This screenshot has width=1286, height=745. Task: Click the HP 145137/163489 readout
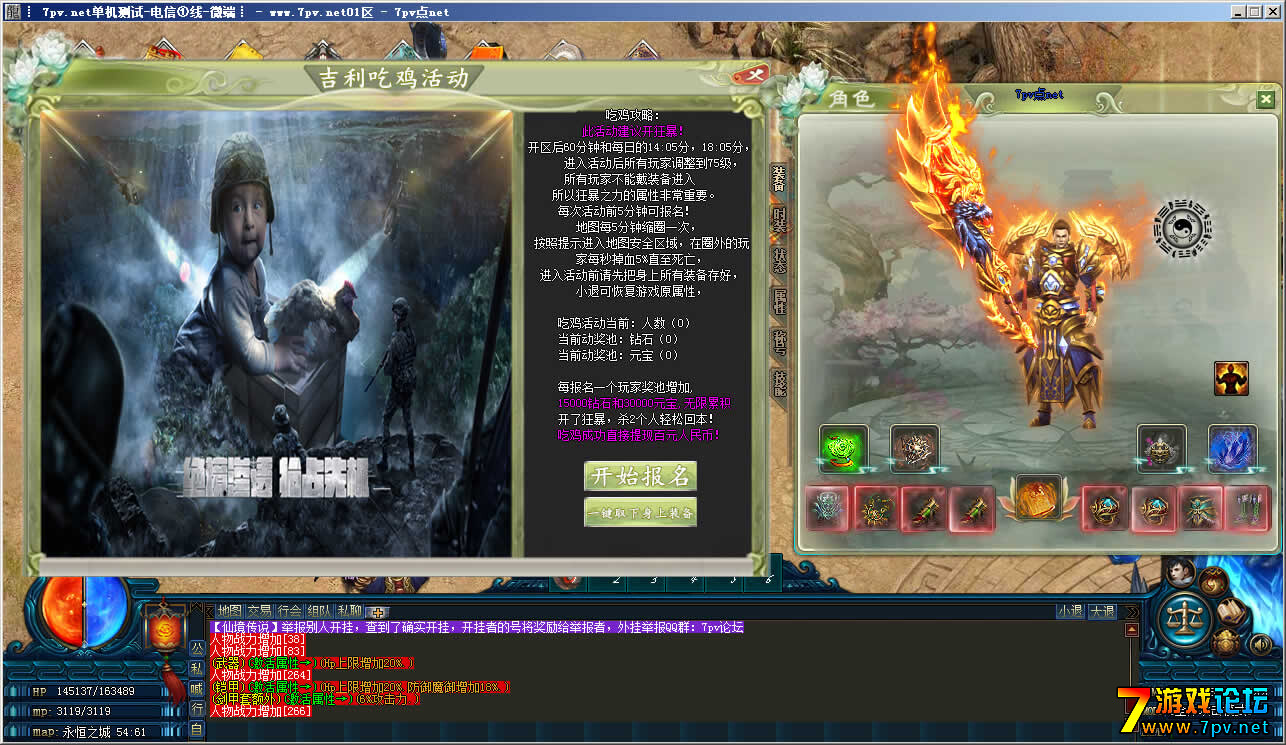pyautogui.click(x=82, y=691)
